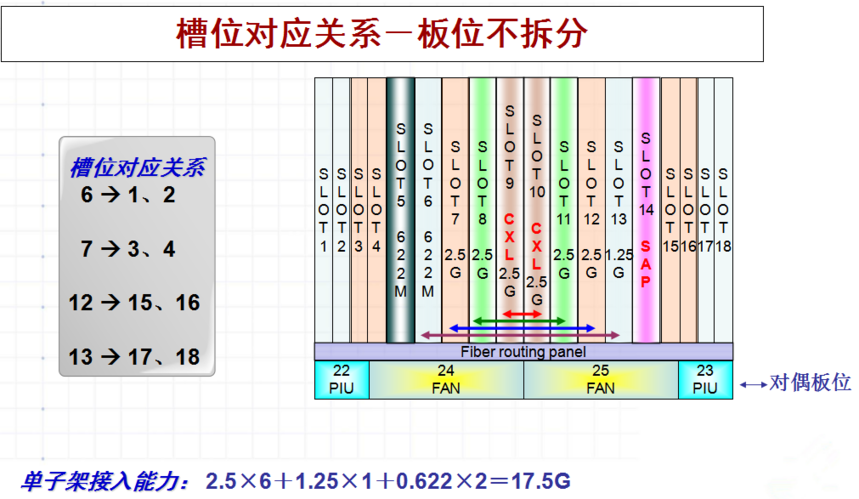Select the SLOT 7 2.5G board
Image resolution: width=859 pixels, height=499 pixels.
[x=455, y=210]
